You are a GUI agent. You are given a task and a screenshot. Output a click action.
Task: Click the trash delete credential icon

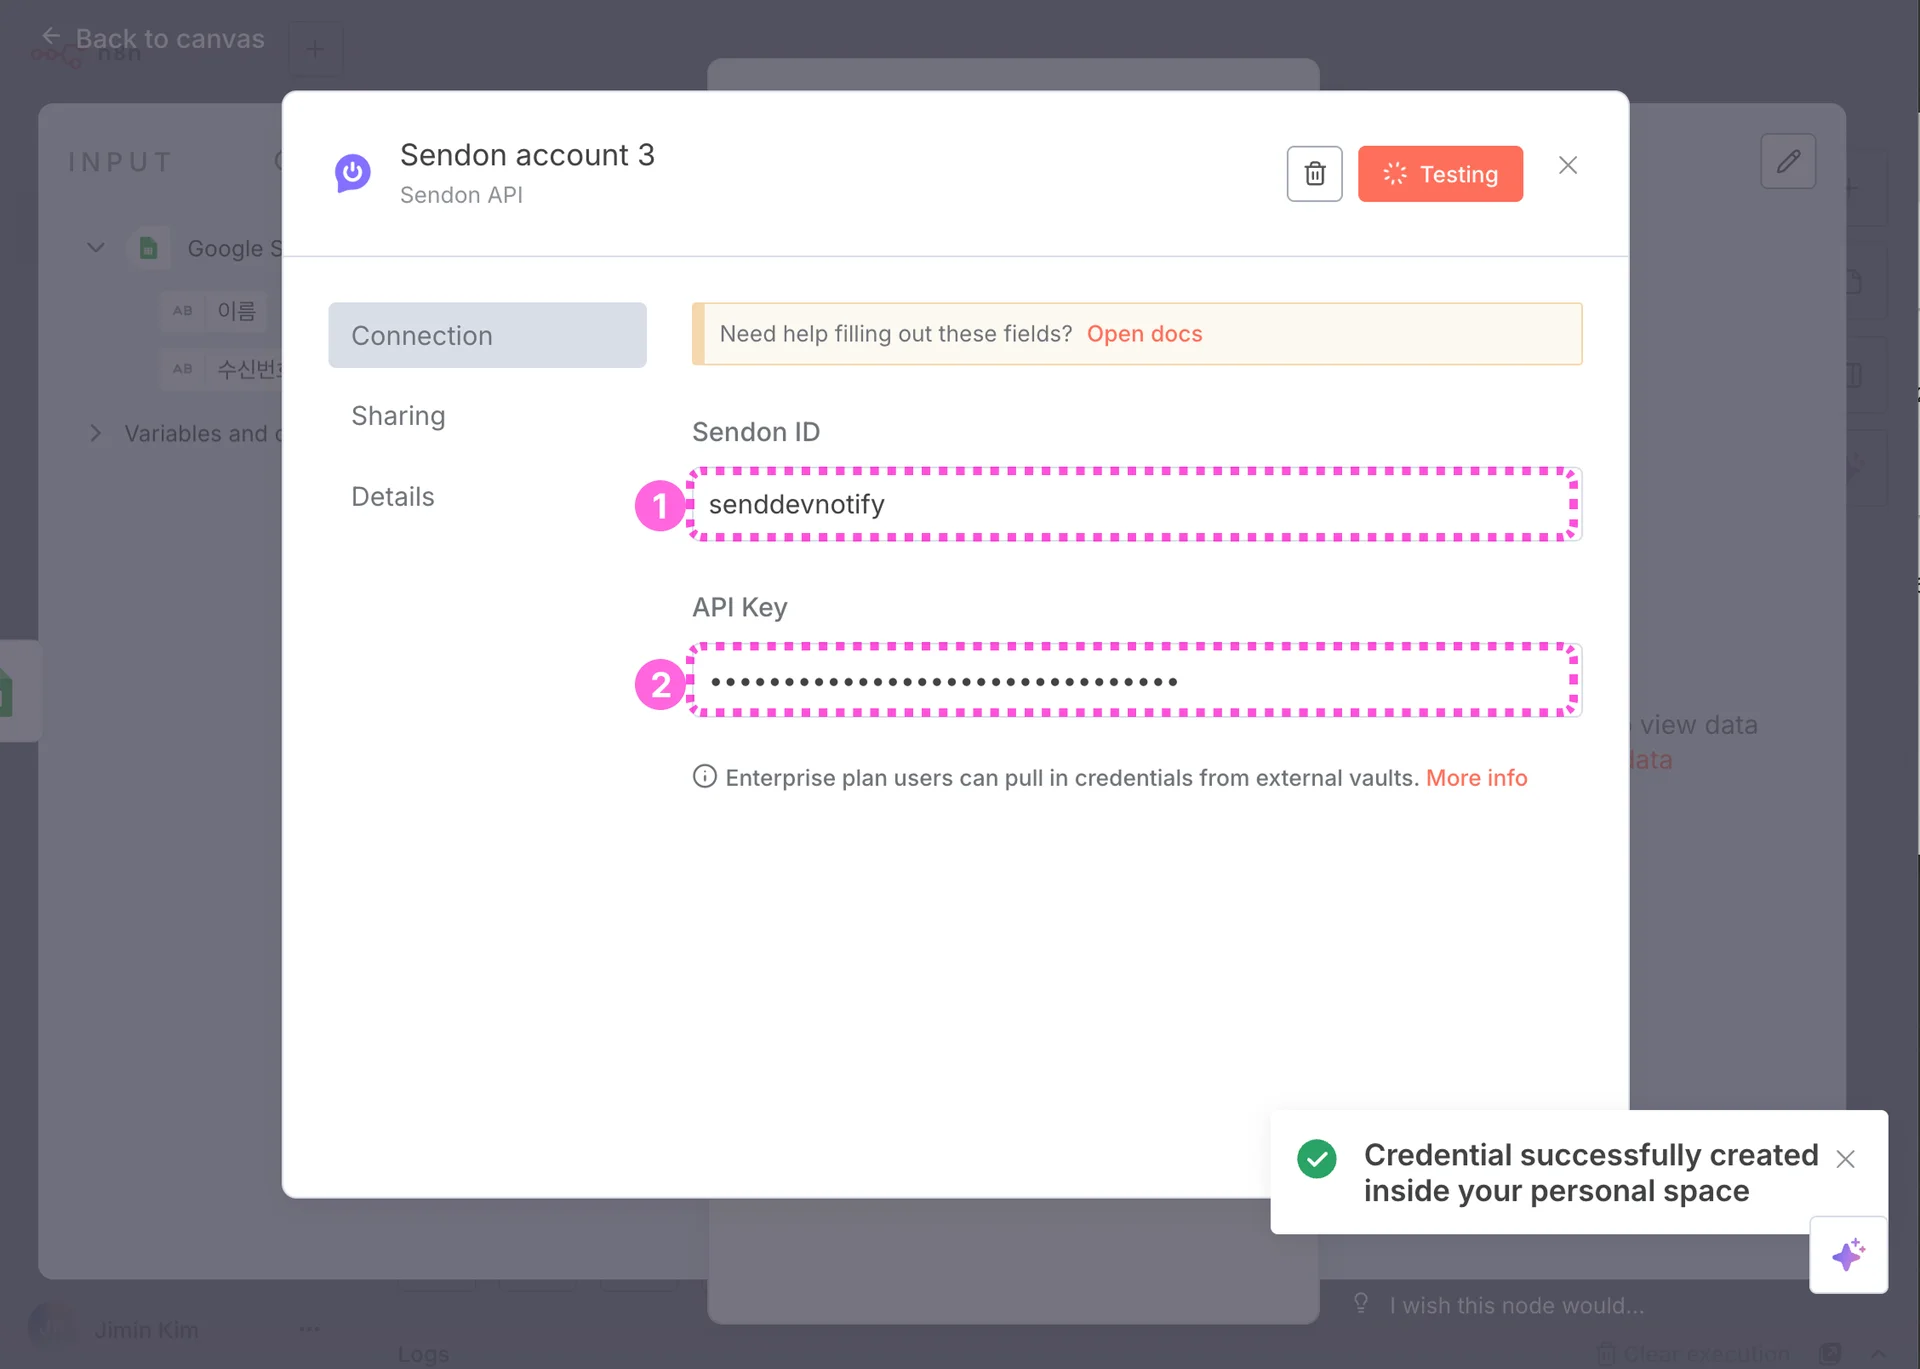1314,174
